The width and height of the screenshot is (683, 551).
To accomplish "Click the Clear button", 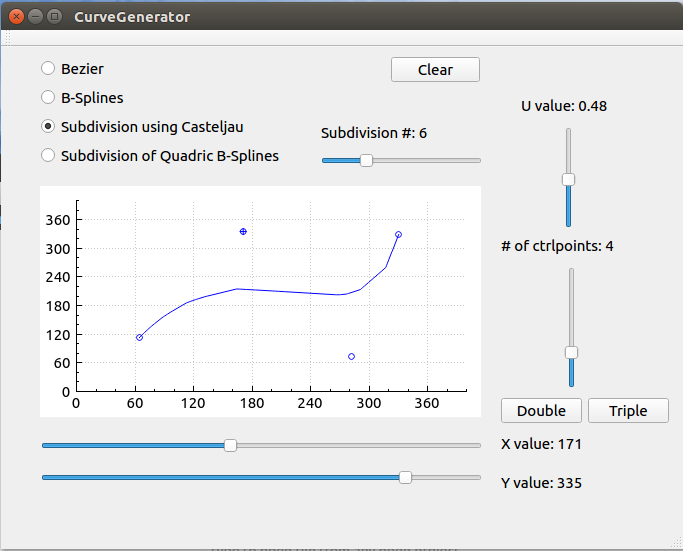I will [435, 69].
